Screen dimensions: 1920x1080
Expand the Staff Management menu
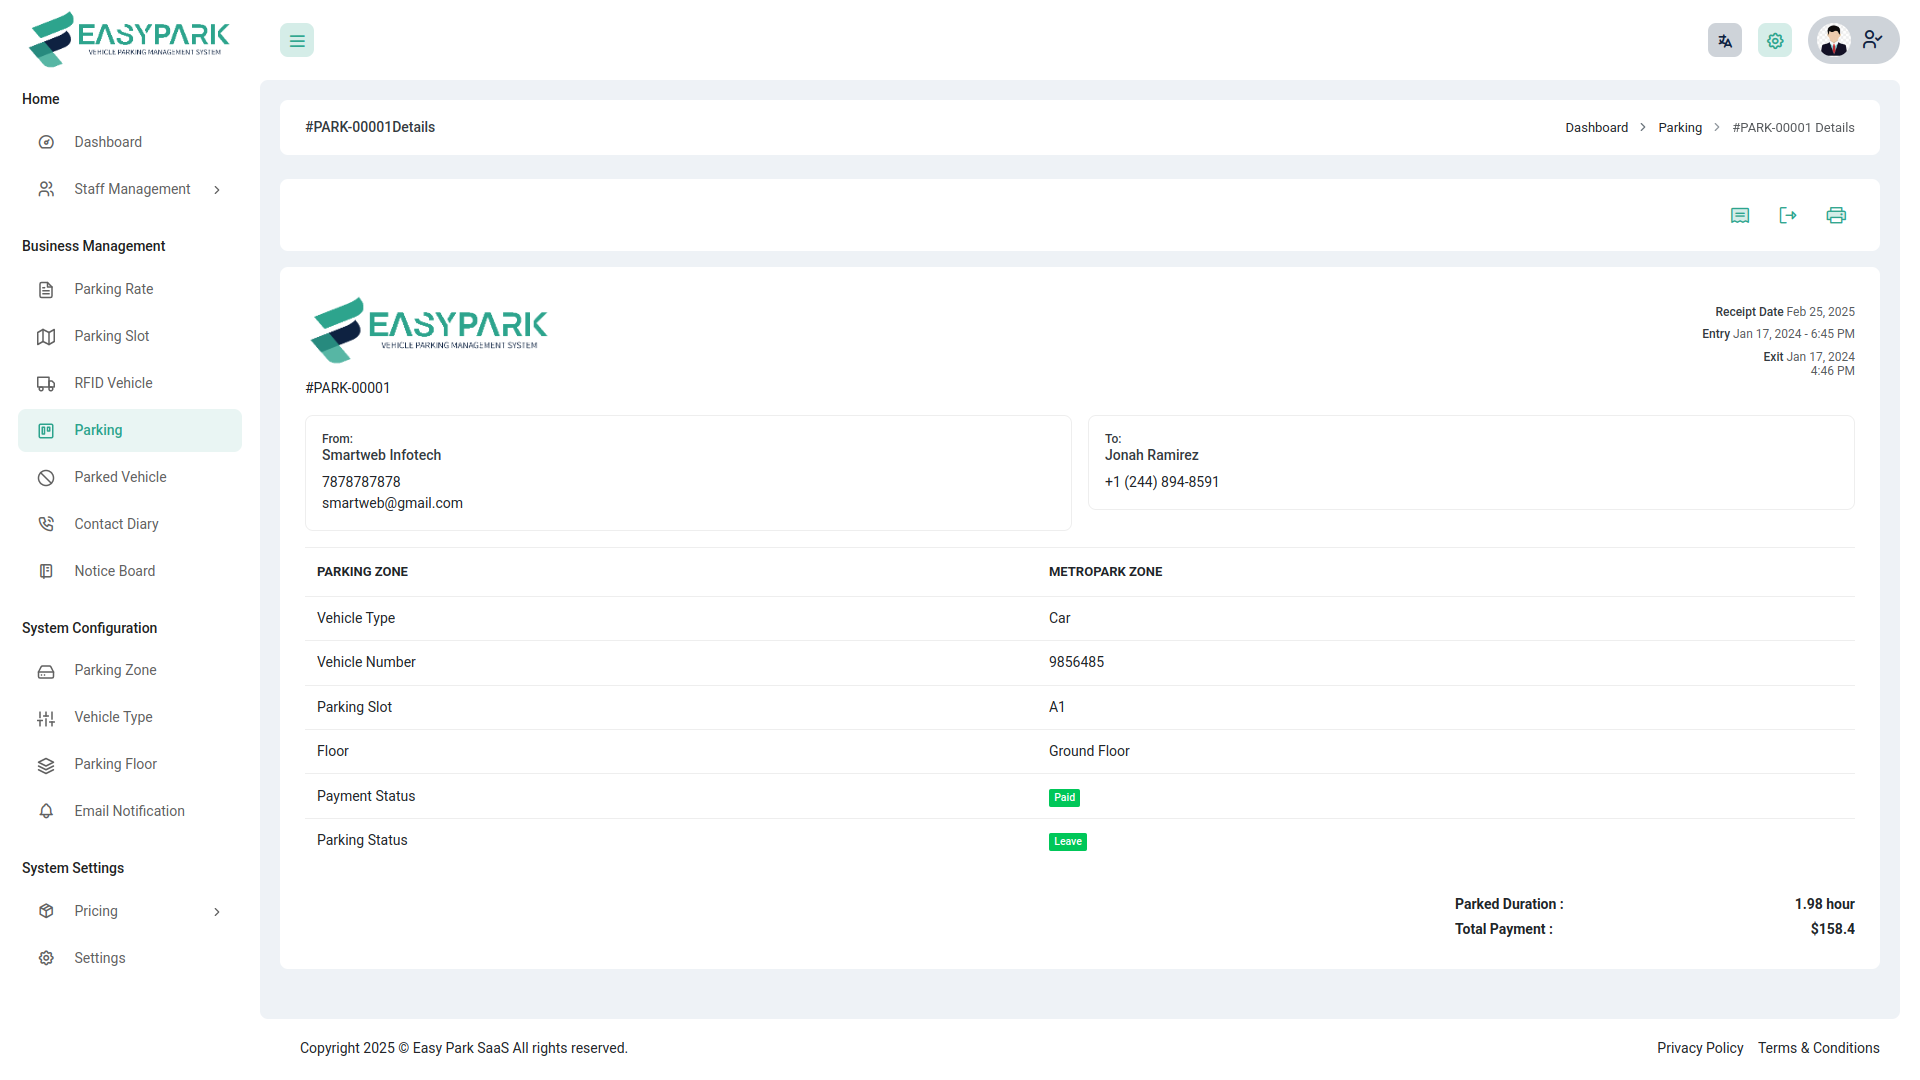131,189
